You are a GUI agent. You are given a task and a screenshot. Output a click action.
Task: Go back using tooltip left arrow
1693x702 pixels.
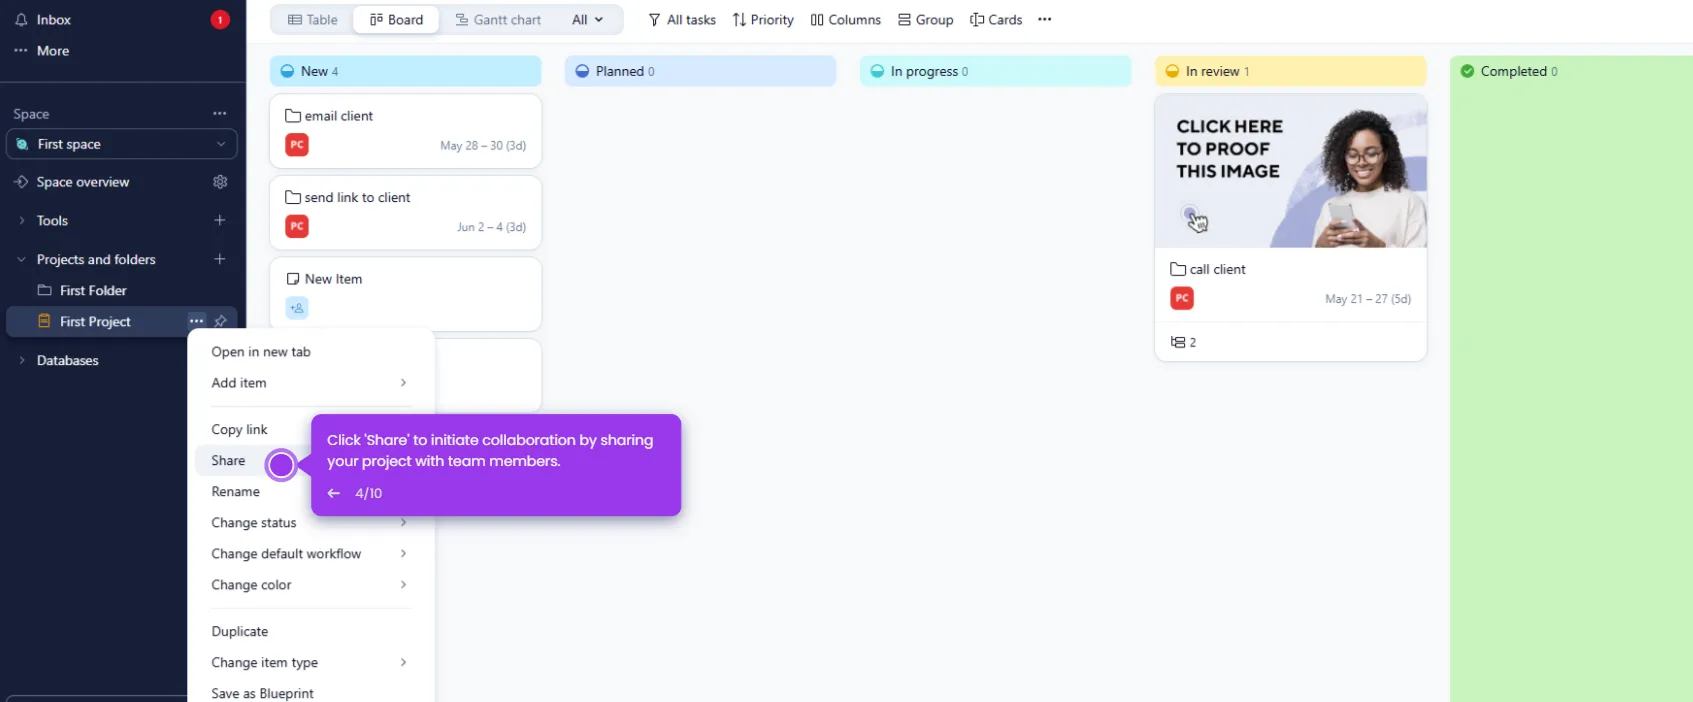click(x=334, y=493)
